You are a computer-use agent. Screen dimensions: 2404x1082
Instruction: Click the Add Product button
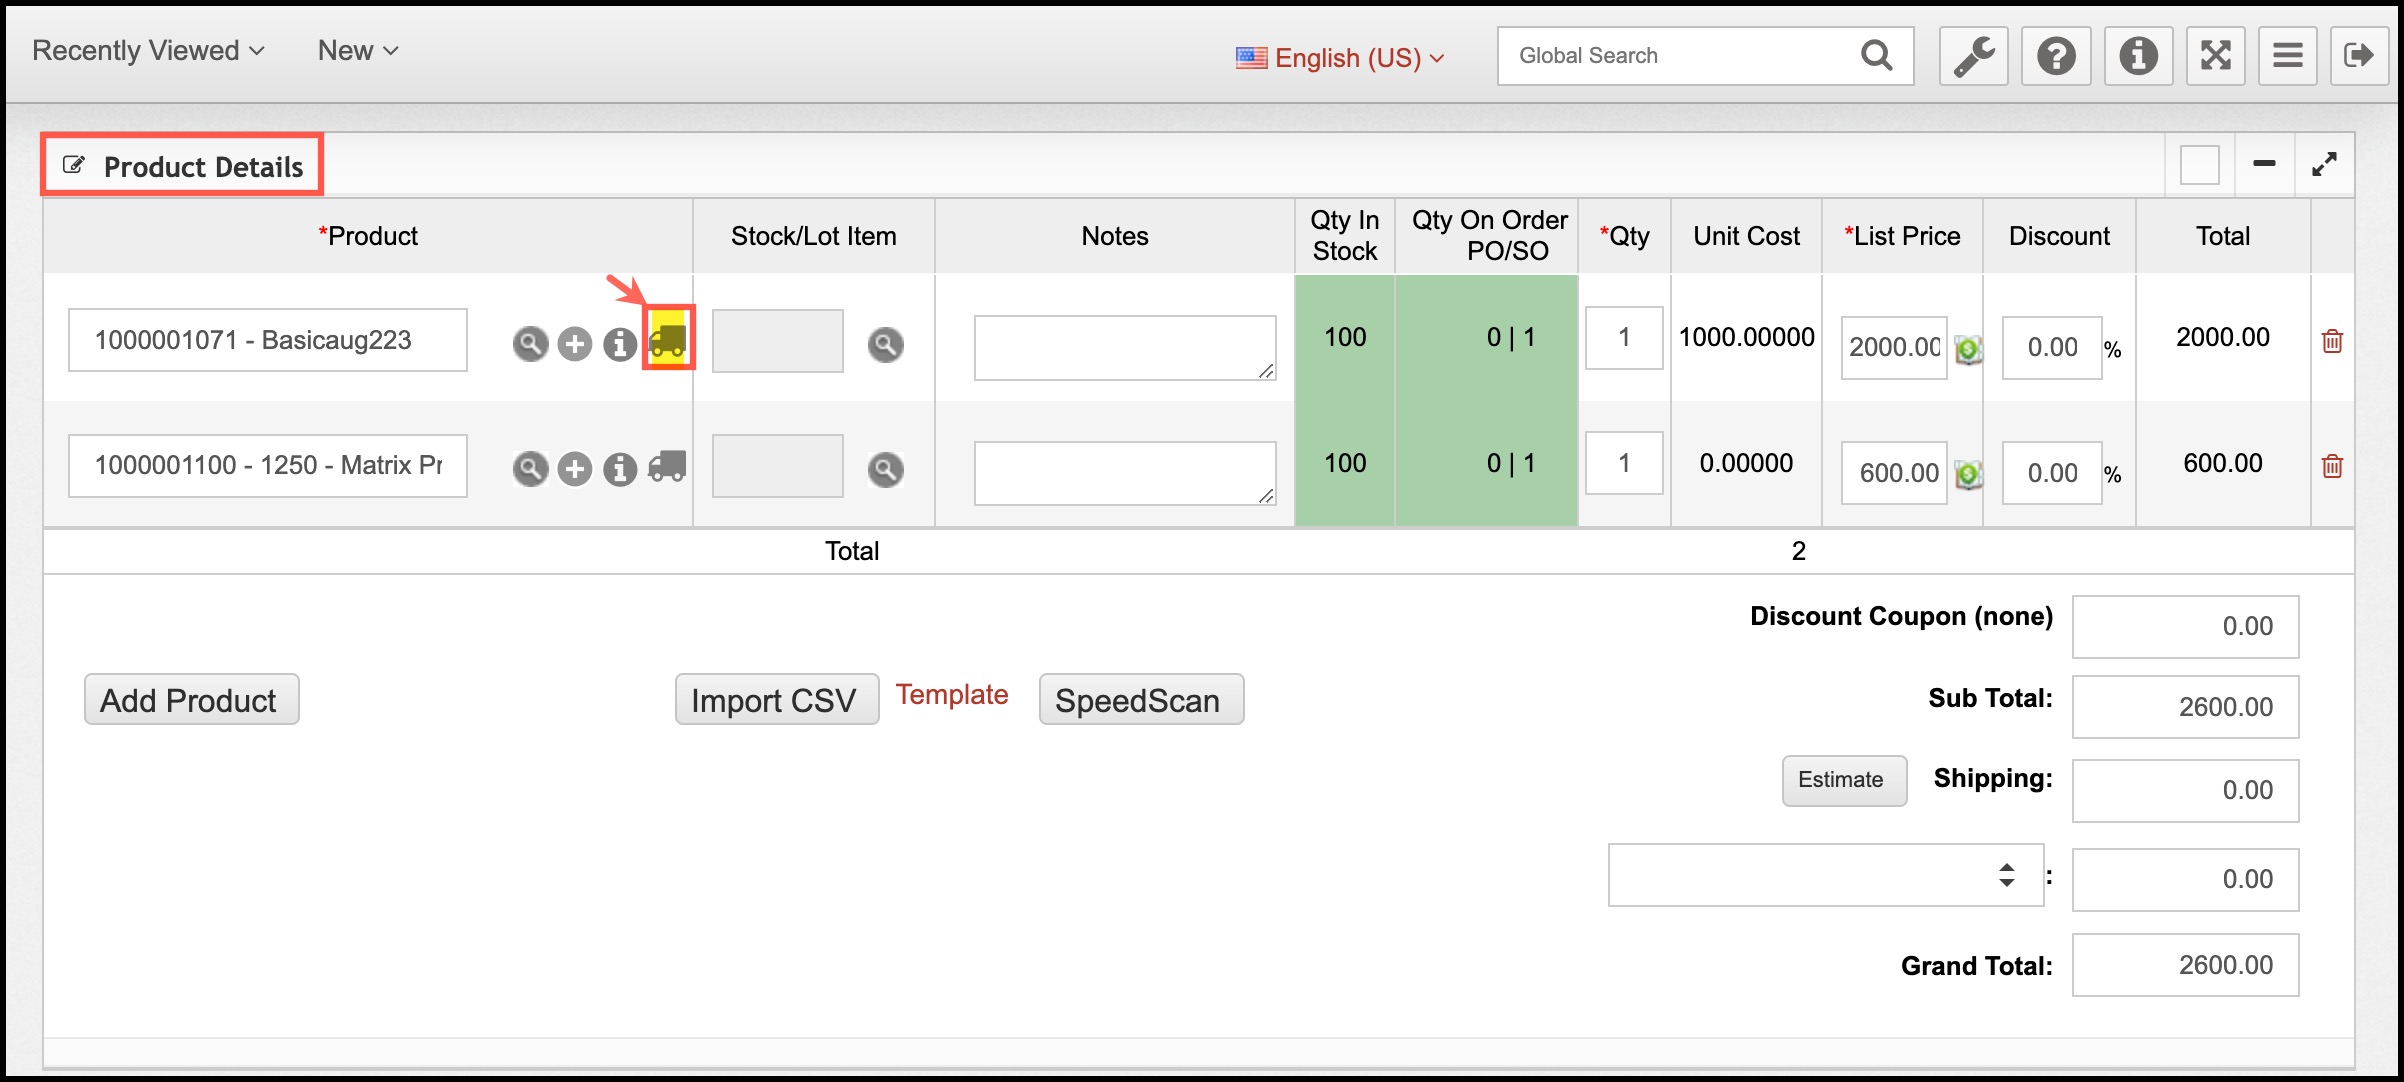click(190, 700)
